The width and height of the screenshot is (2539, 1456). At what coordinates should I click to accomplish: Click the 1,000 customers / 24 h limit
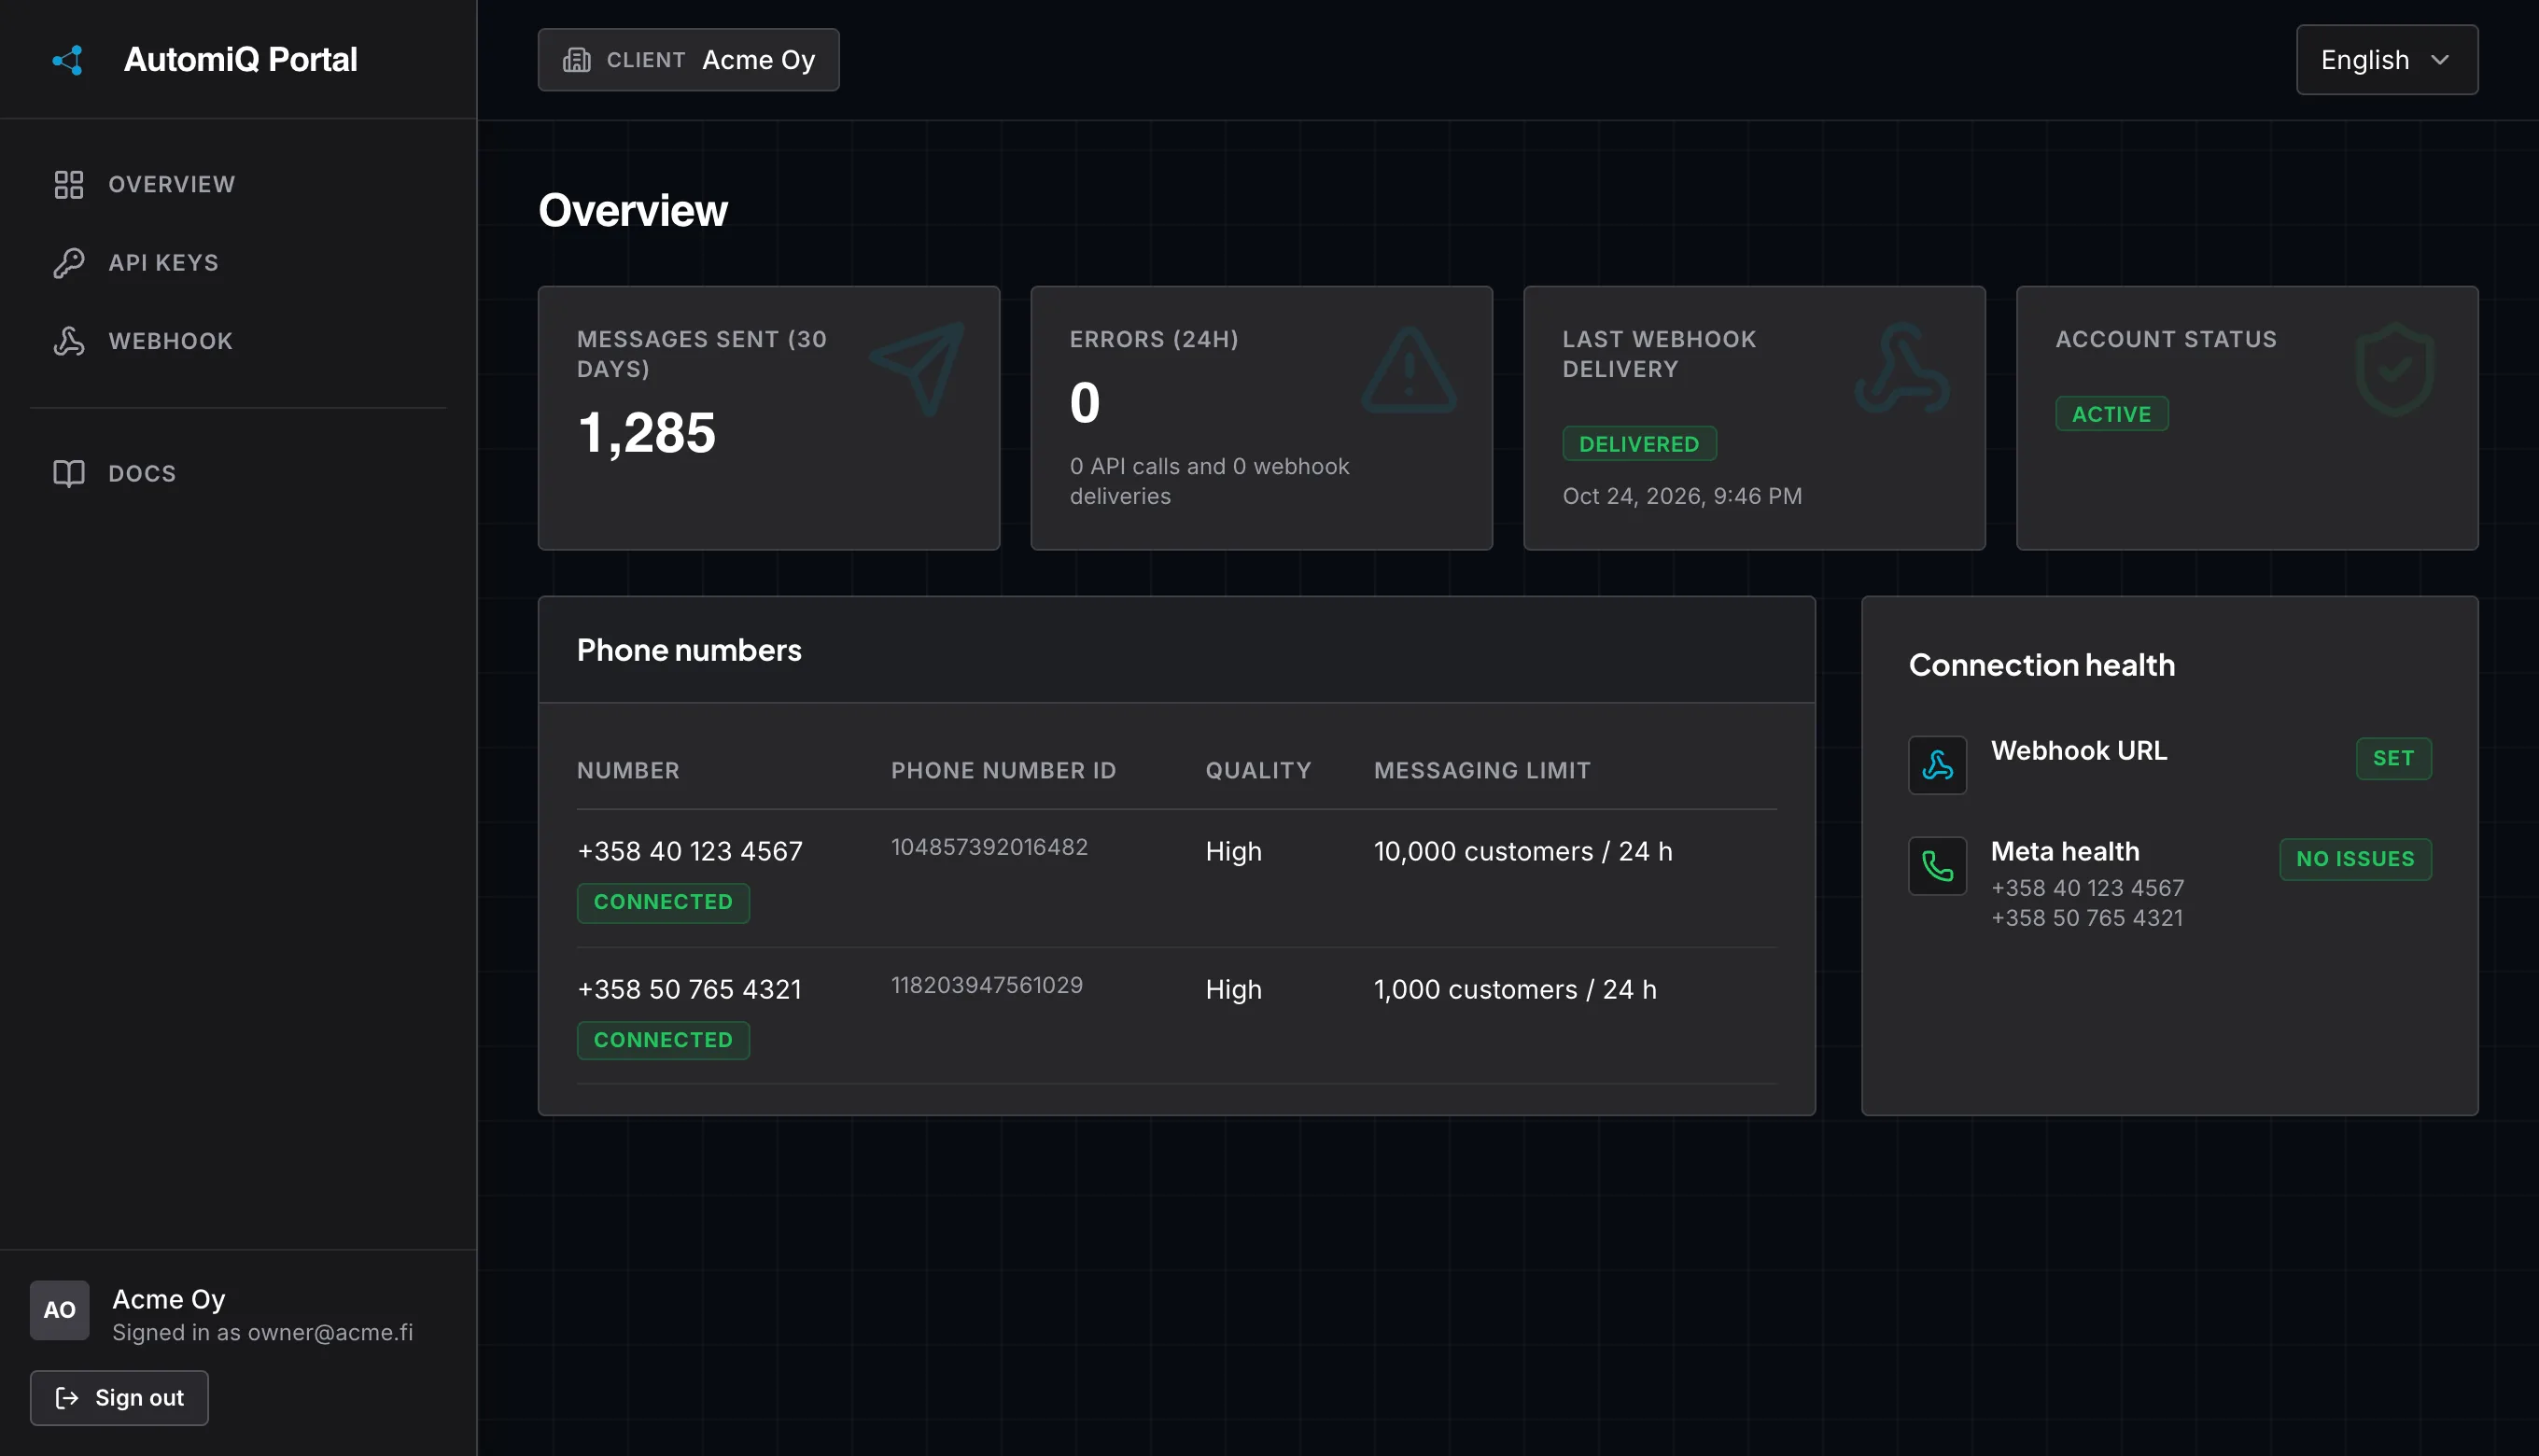point(1514,989)
